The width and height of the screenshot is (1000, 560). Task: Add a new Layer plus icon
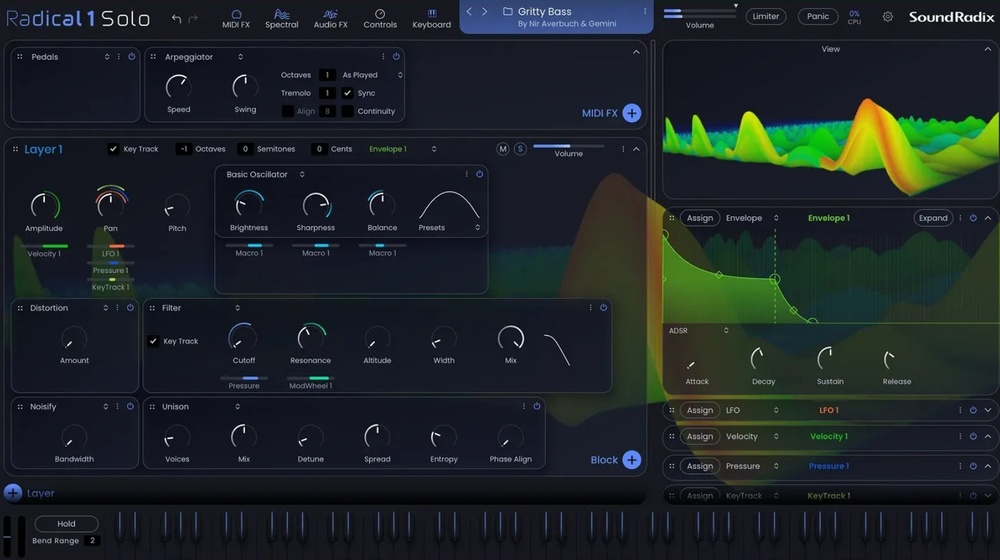pos(13,493)
